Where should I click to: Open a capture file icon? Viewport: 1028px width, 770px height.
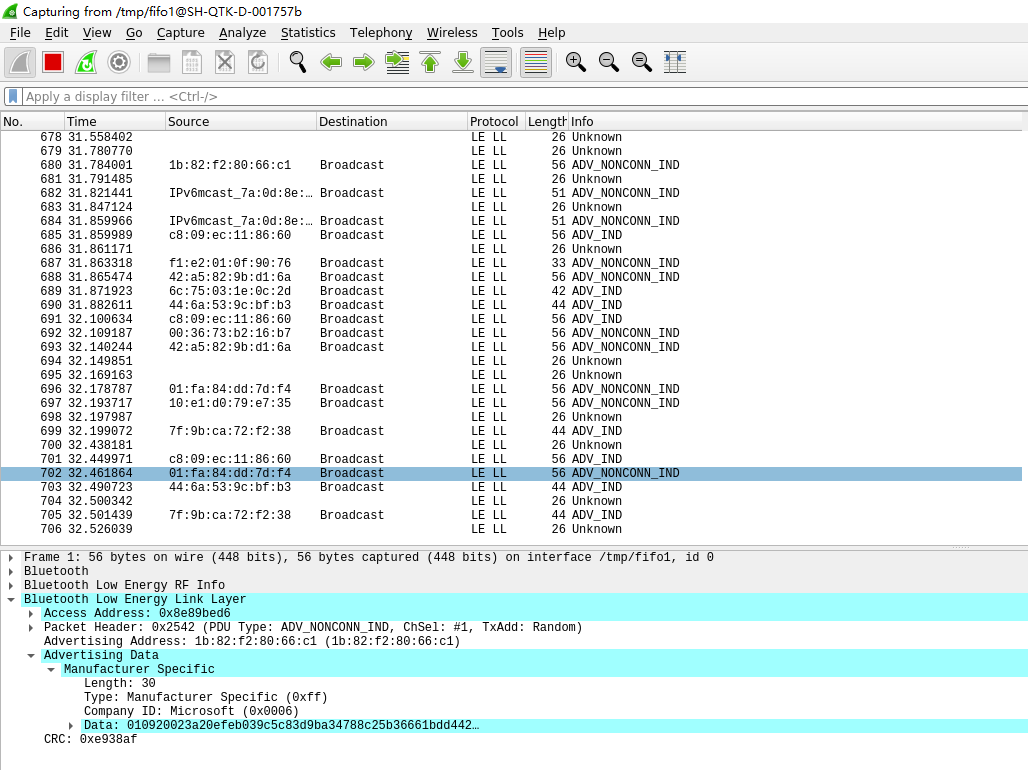pos(159,62)
